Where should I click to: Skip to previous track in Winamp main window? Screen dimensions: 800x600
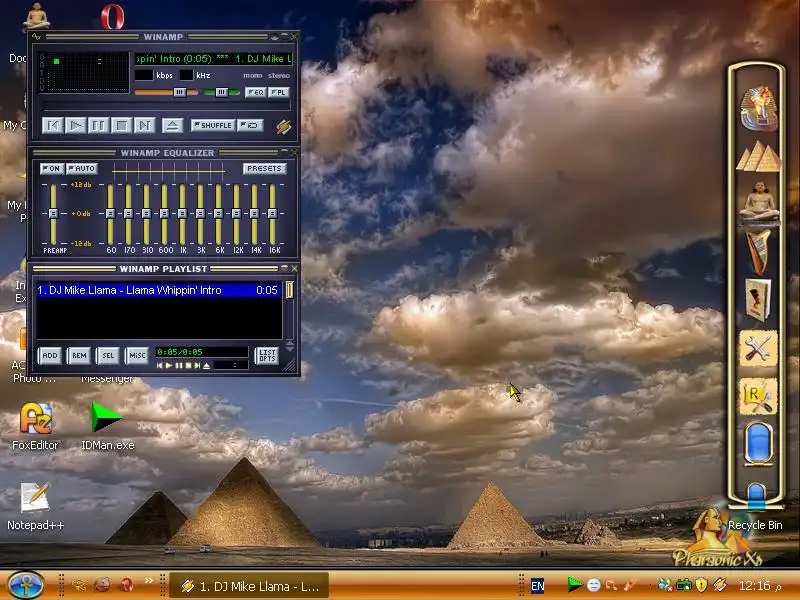(52, 125)
